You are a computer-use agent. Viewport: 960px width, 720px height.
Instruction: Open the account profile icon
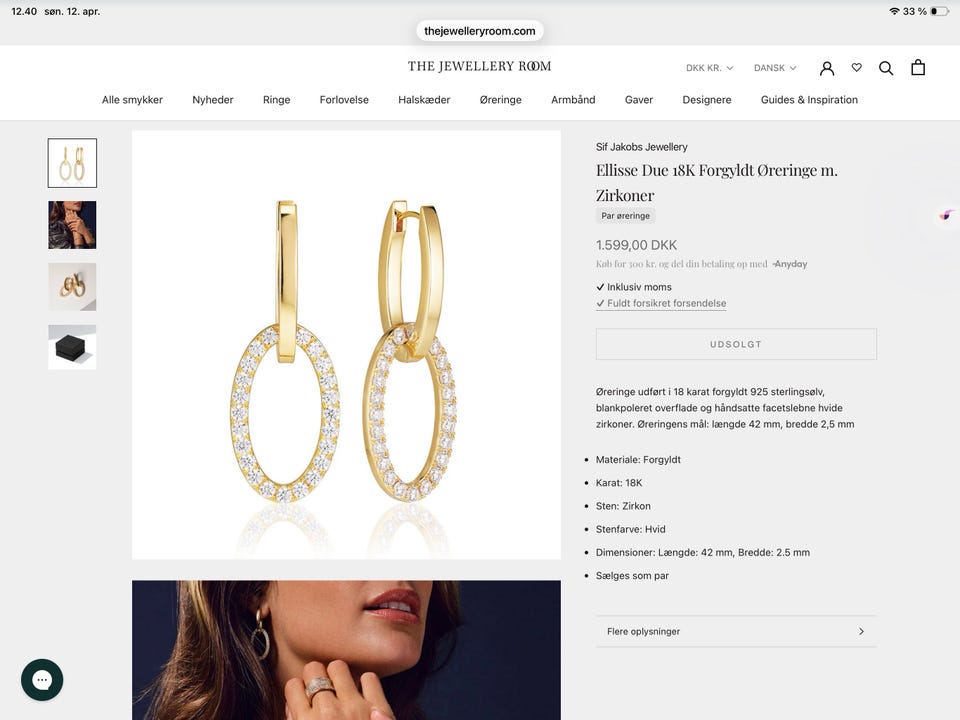point(827,68)
